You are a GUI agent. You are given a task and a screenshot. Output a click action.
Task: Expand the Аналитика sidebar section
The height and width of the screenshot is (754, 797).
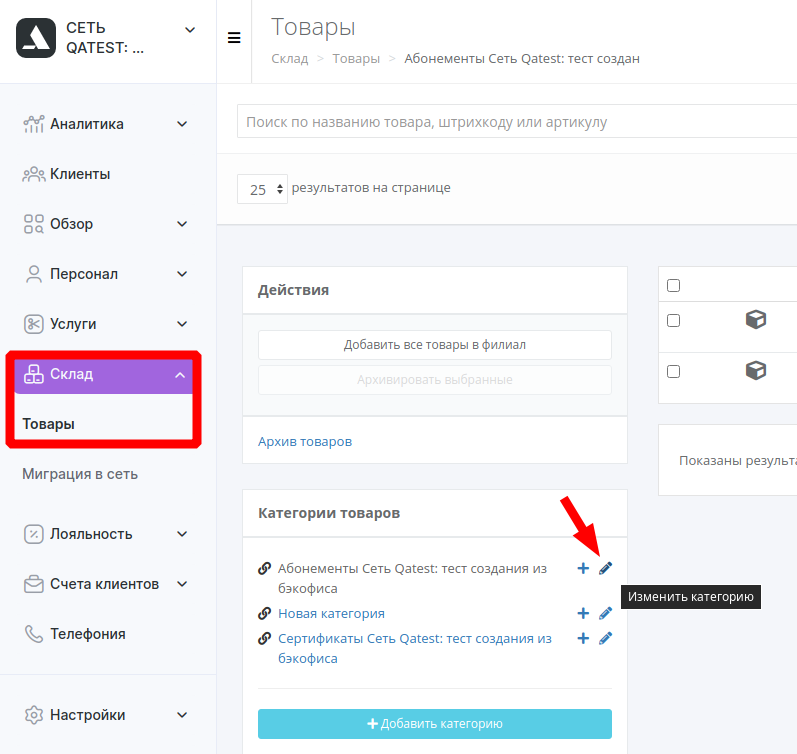coord(106,124)
